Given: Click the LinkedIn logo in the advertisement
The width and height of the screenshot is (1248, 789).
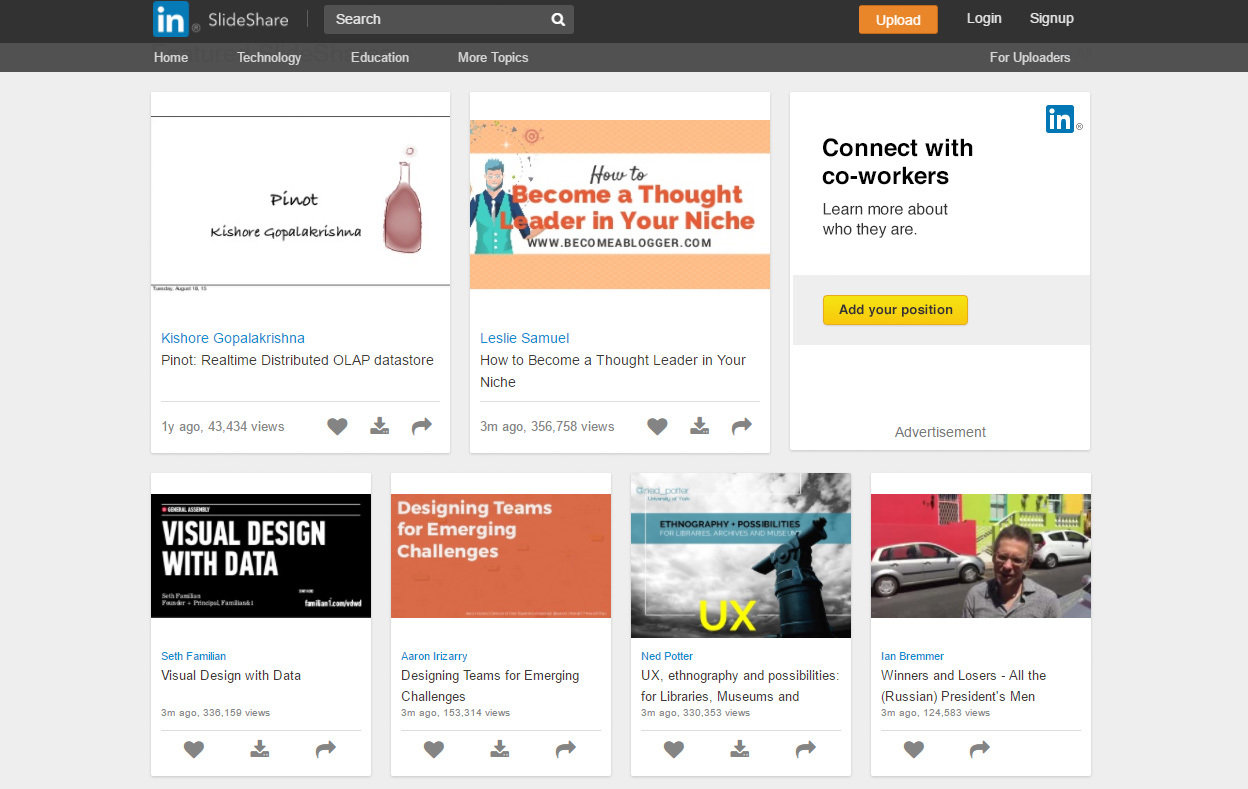Looking at the screenshot, I should (1060, 119).
